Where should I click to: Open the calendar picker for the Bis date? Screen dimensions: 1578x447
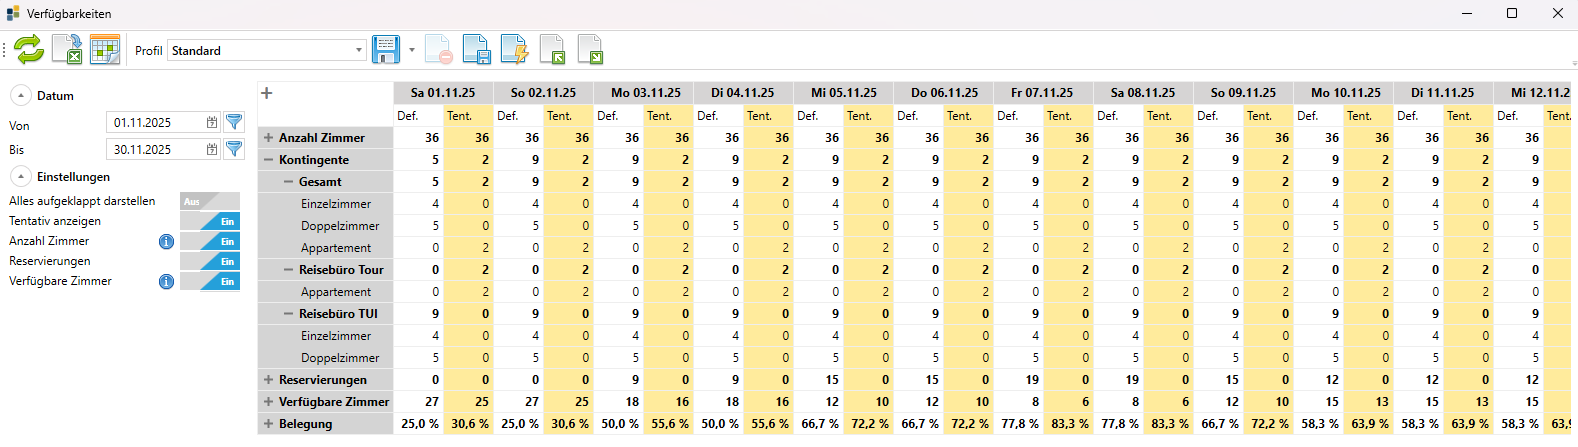tap(212, 149)
